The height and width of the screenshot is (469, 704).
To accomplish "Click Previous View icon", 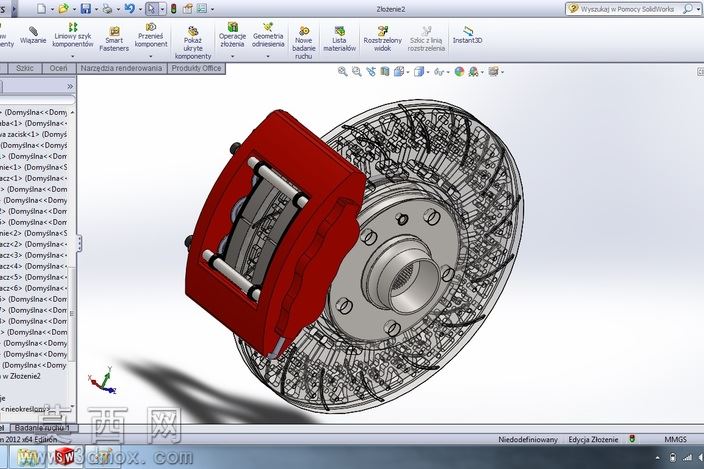I will pyautogui.click(x=371, y=71).
